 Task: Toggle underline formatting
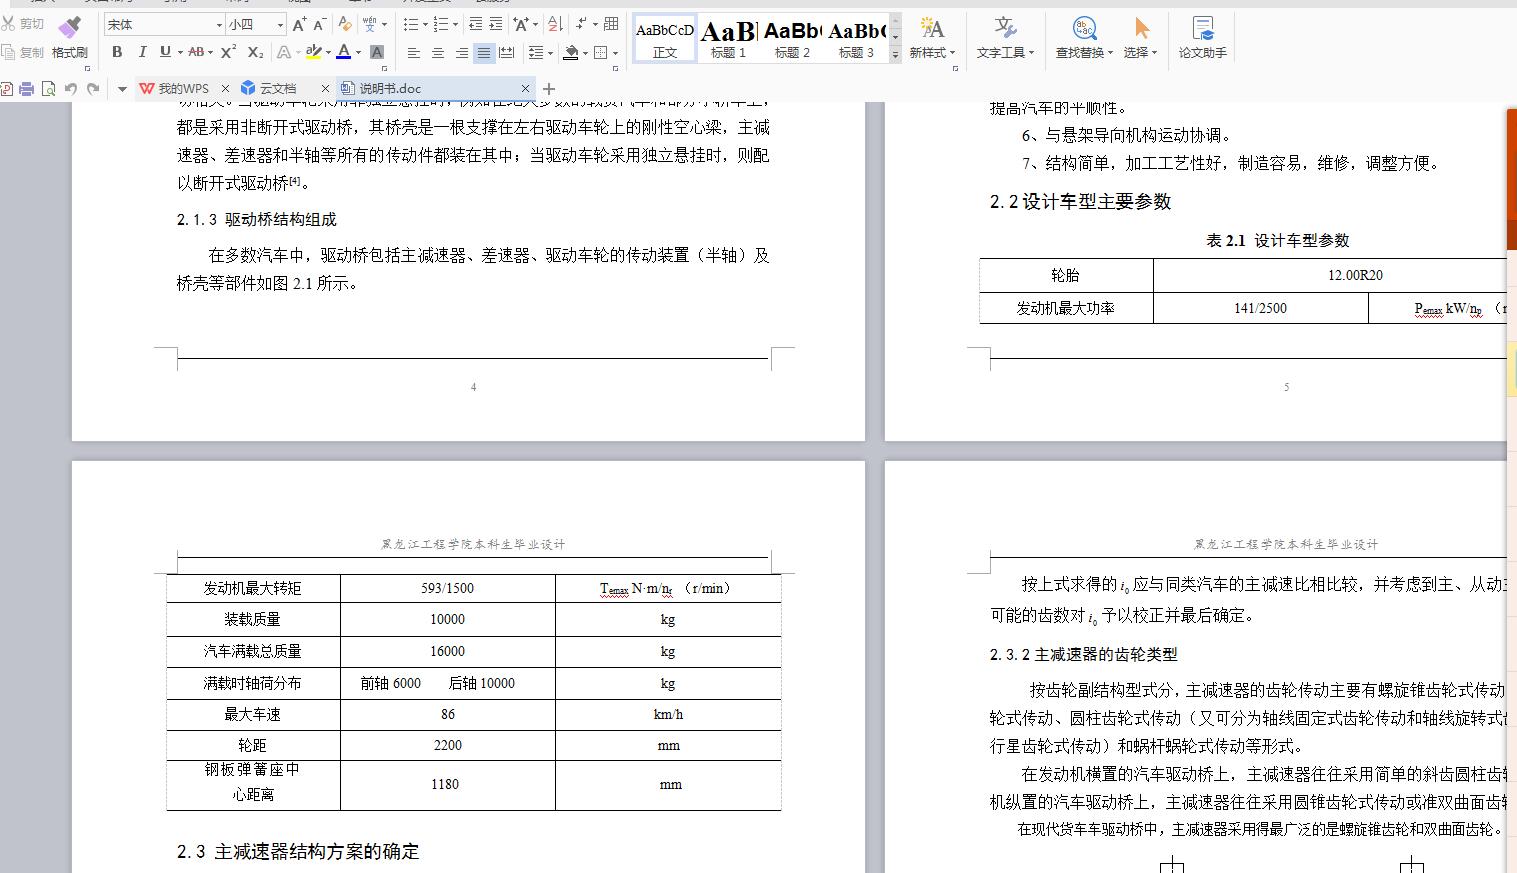(x=165, y=52)
